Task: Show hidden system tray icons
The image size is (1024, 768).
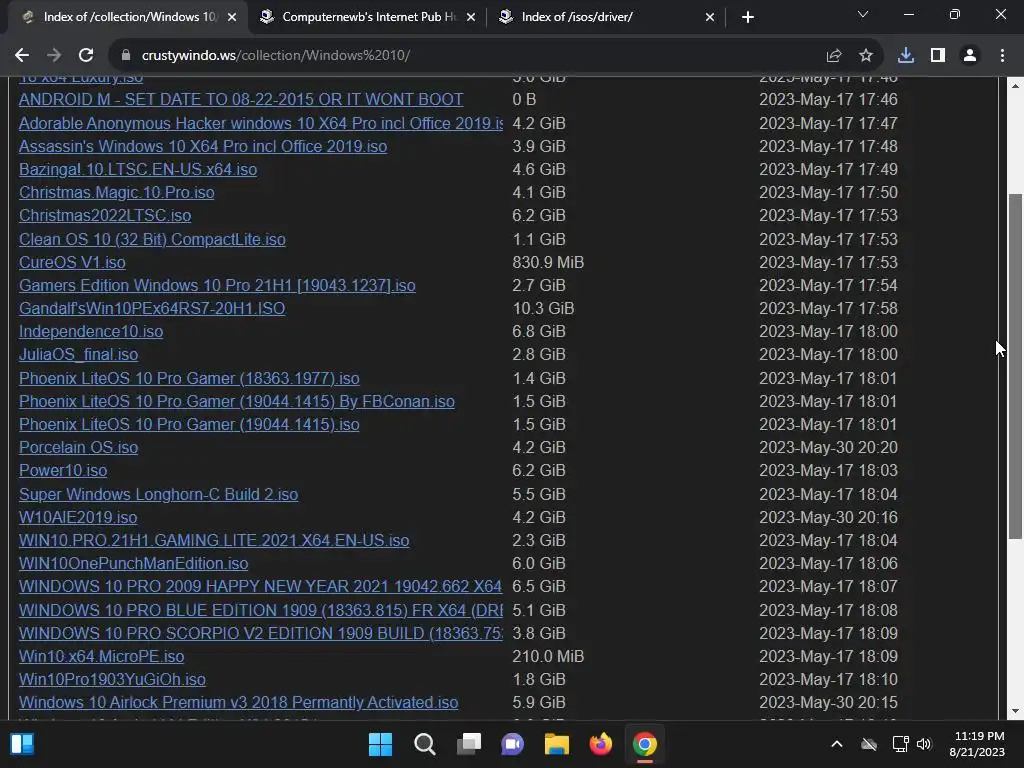Action: tap(837, 744)
